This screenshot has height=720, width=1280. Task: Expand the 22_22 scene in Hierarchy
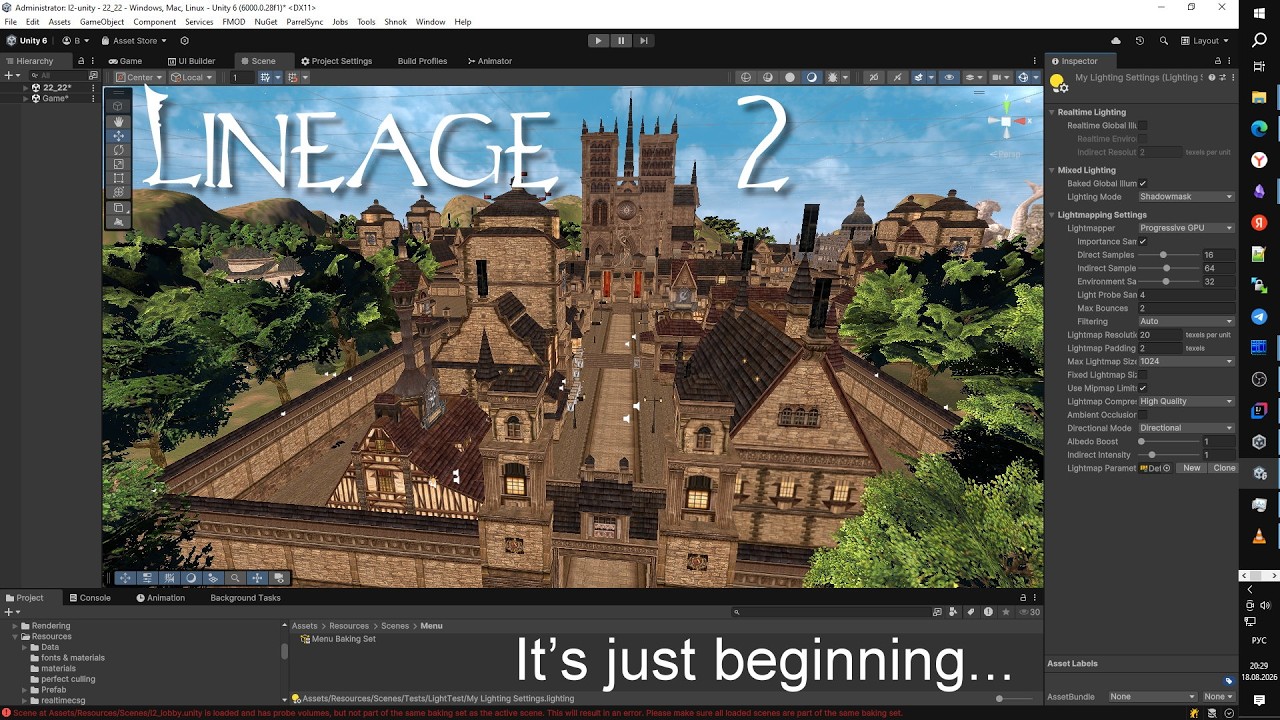pyautogui.click(x=27, y=88)
